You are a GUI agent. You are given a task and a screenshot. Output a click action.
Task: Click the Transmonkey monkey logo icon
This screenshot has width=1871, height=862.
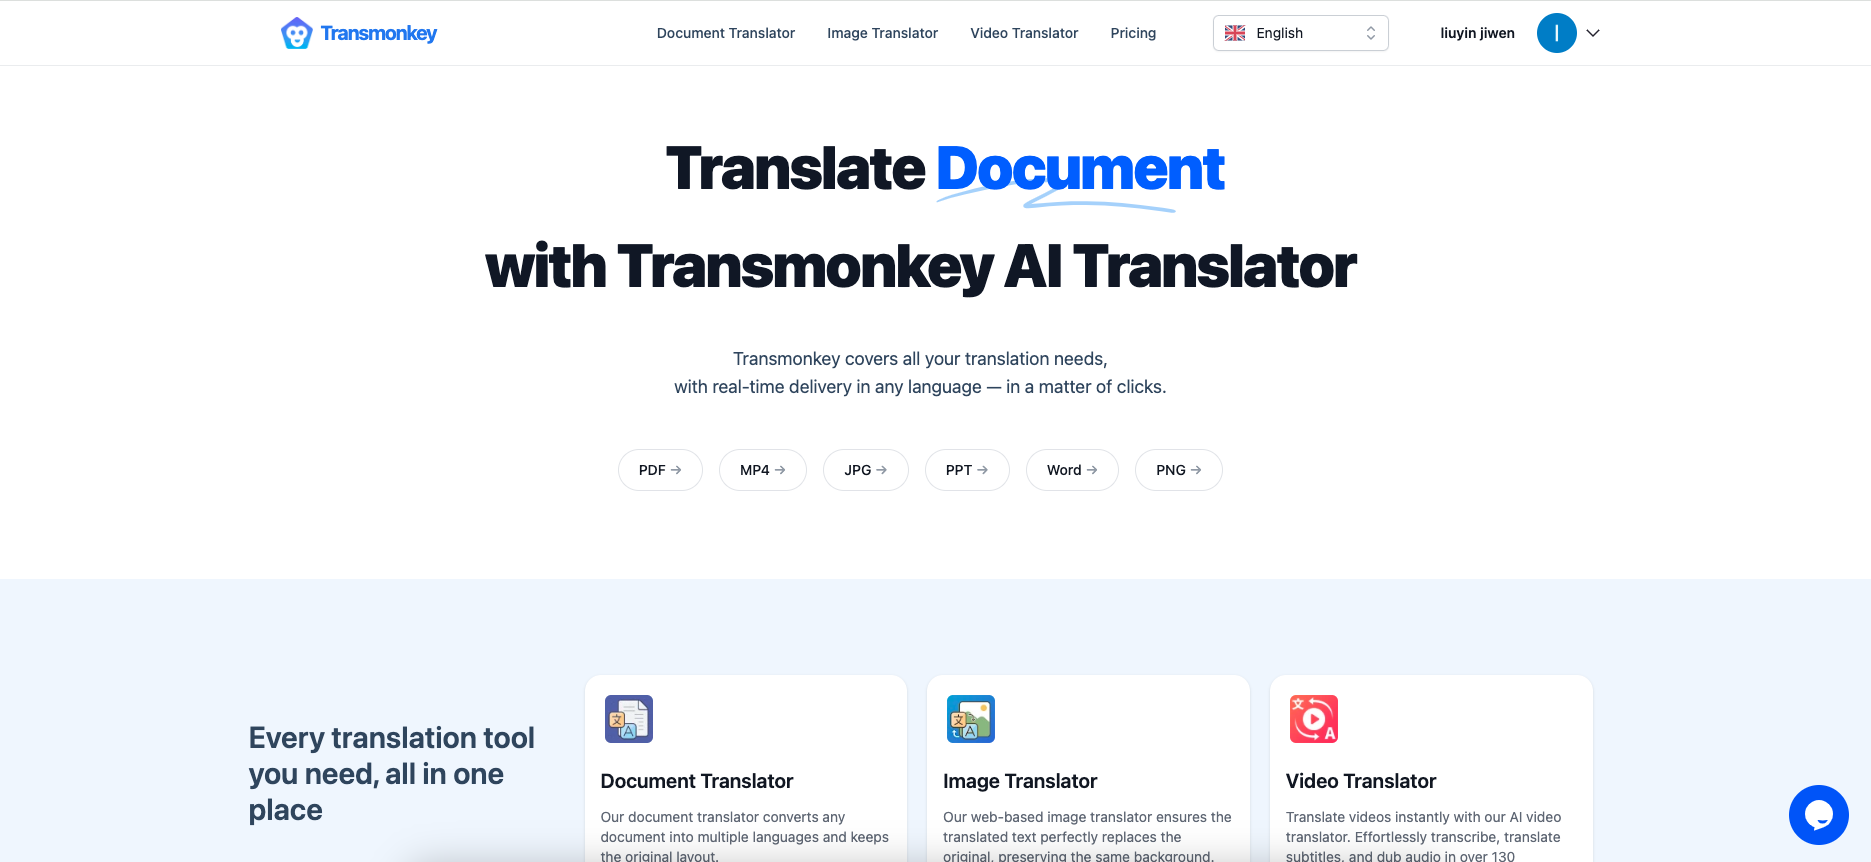(296, 33)
